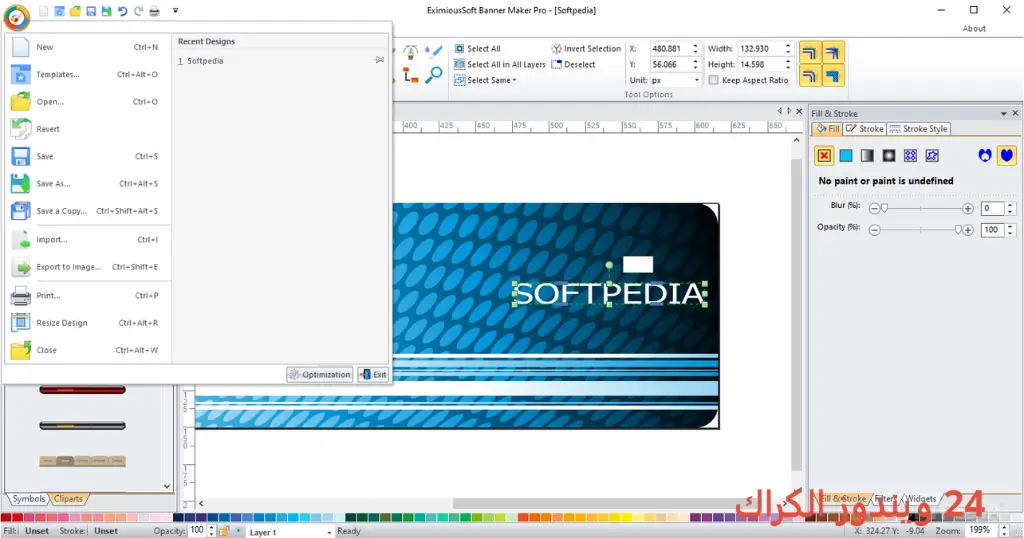Switch to the Symbols tab
1024x538 pixels.
coord(29,499)
